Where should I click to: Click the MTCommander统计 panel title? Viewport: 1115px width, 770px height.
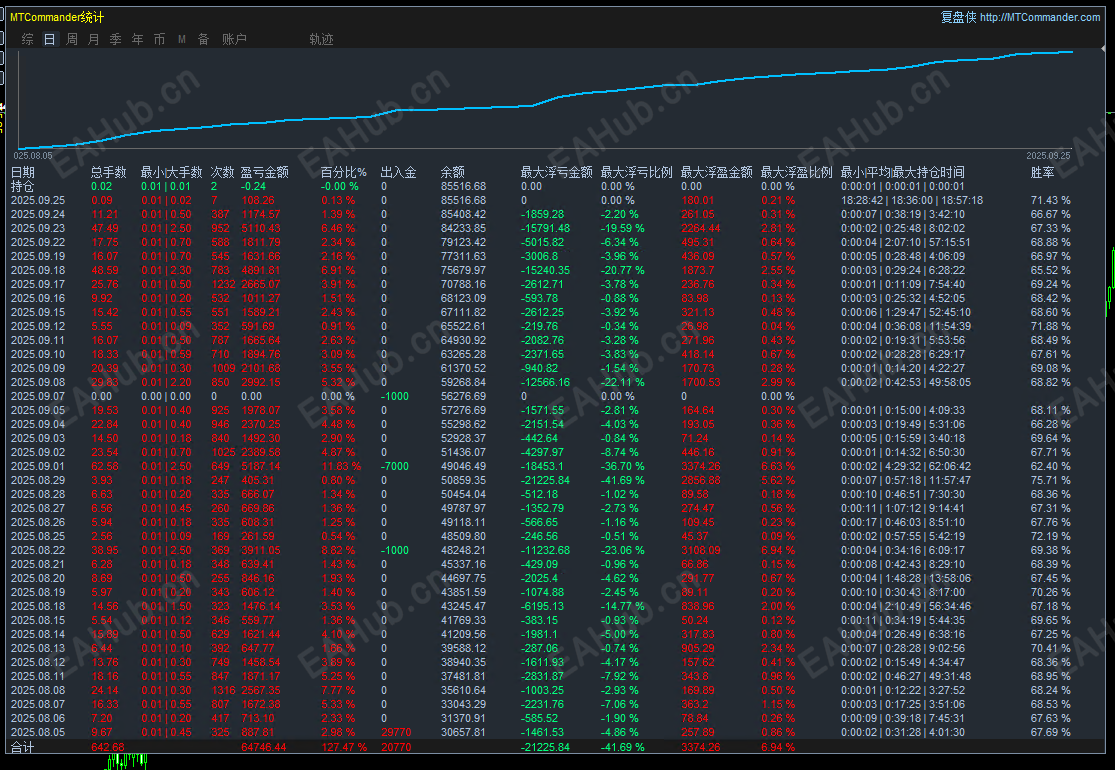pyautogui.click(x=57, y=17)
